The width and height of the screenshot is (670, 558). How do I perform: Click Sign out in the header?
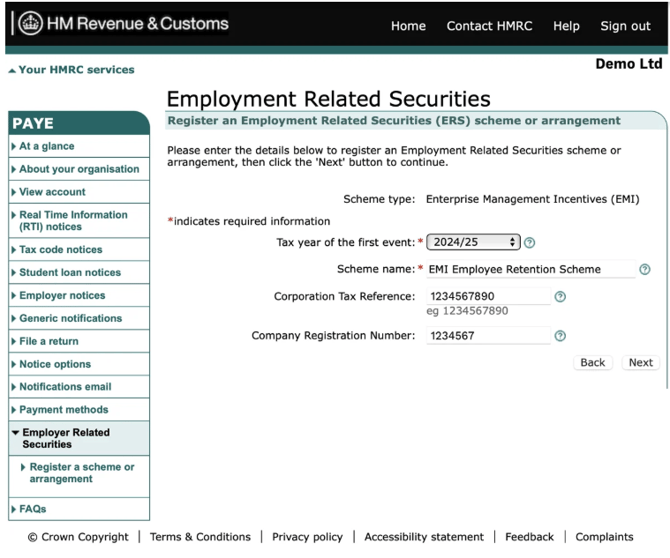(625, 26)
